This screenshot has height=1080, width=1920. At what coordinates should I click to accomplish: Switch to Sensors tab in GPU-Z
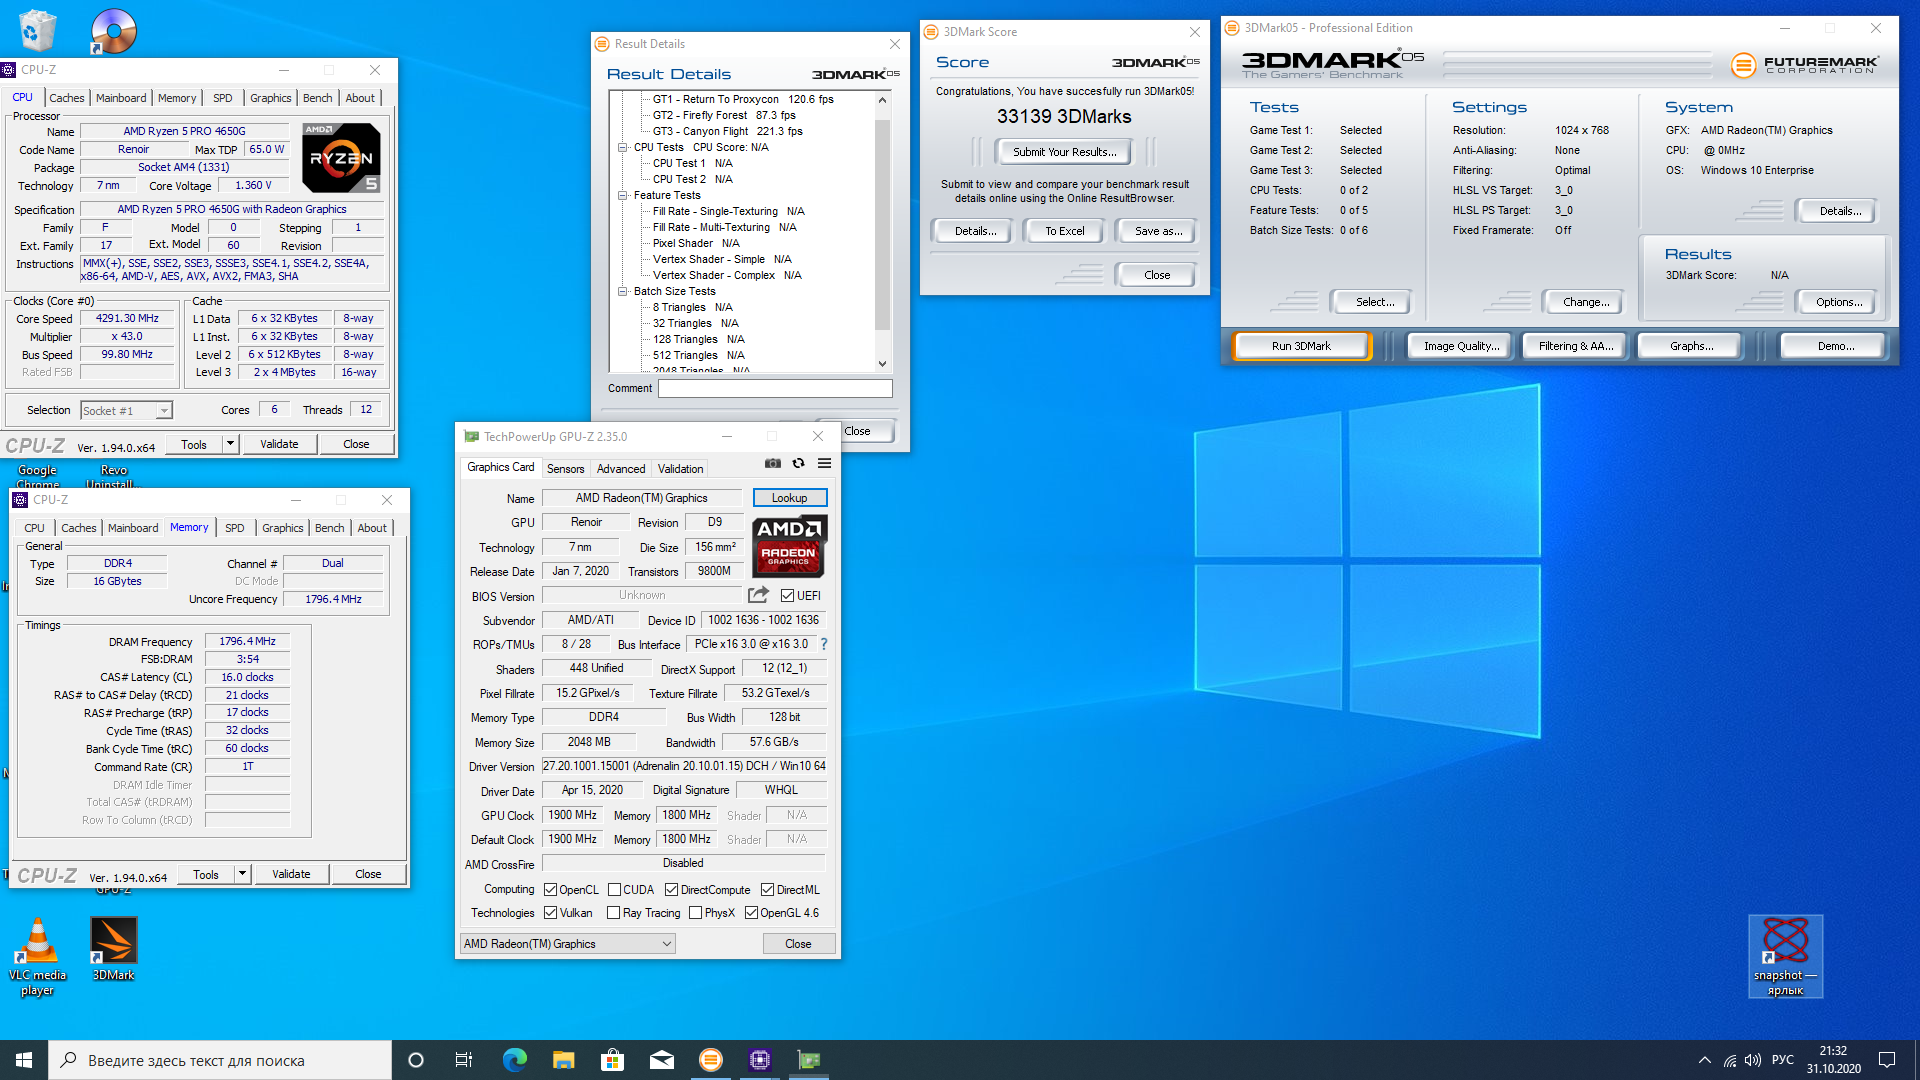(565, 469)
